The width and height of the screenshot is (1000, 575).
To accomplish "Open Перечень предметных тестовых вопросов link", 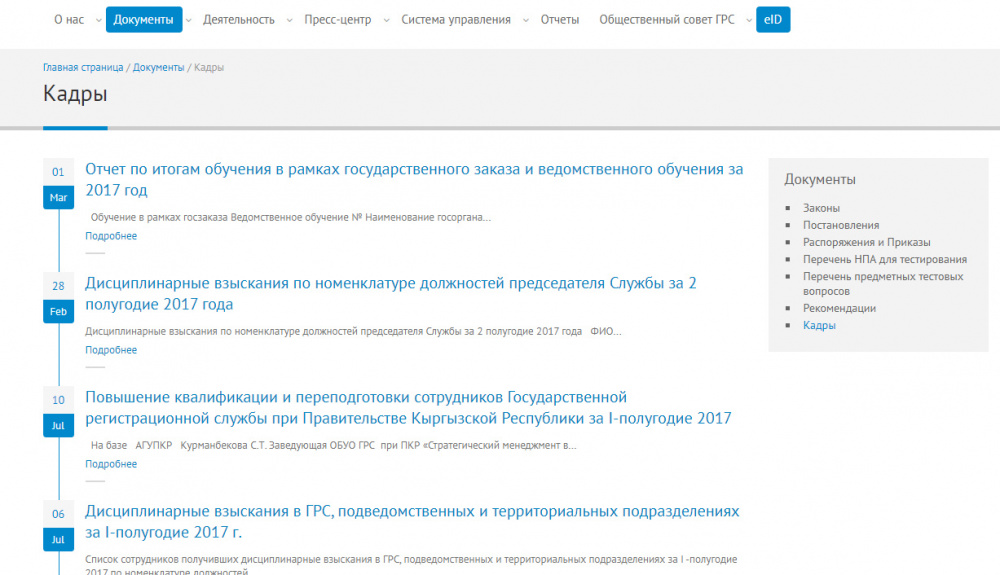I will [x=883, y=284].
